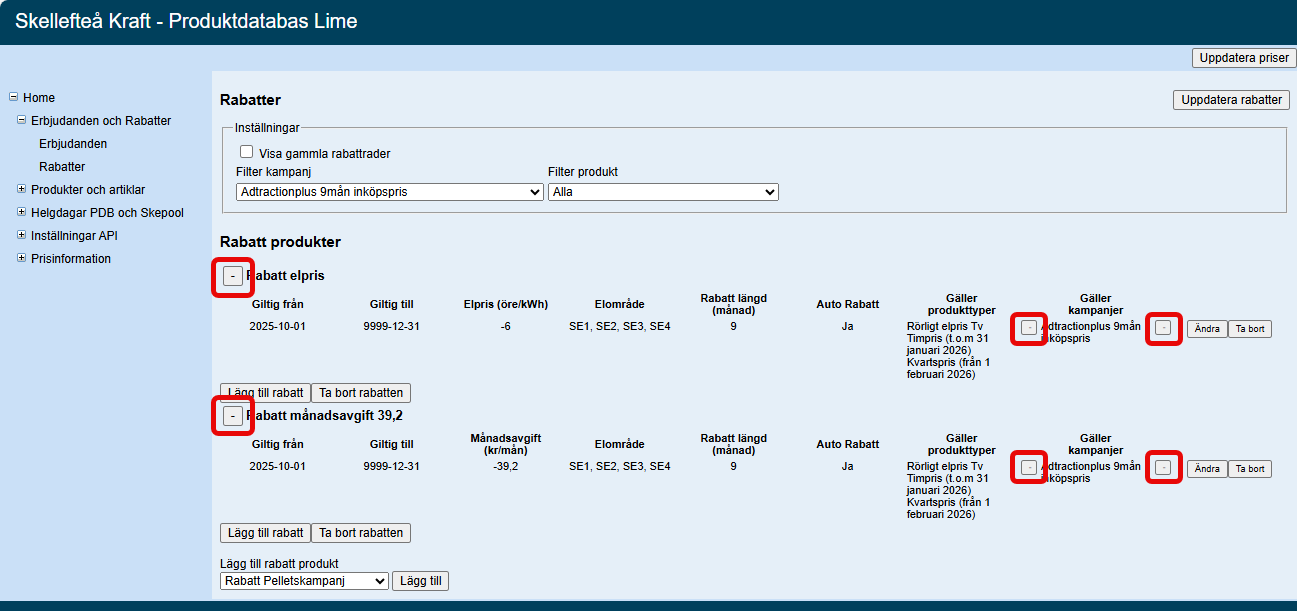This screenshot has height=611, width=1297.
Task: Collapse the Rabatt elpris section with minus button
Action: [x=233, y=276]
